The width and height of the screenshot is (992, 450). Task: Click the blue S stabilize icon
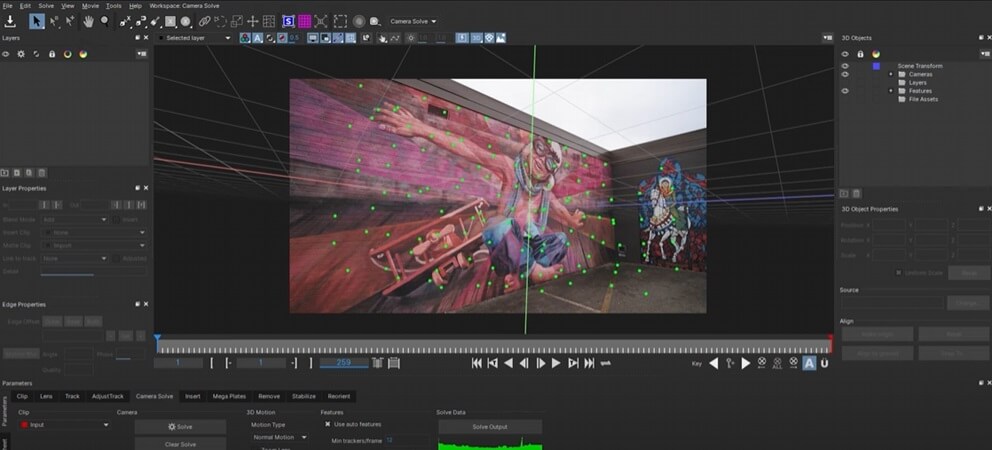coord(288,20)
